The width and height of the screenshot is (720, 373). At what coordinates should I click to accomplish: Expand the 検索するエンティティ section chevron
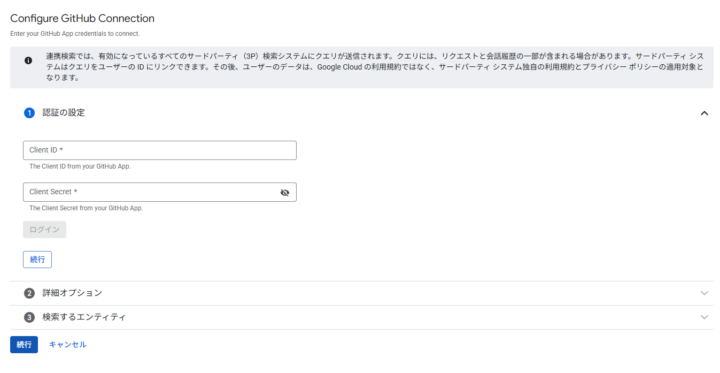(x=704, y=317)
